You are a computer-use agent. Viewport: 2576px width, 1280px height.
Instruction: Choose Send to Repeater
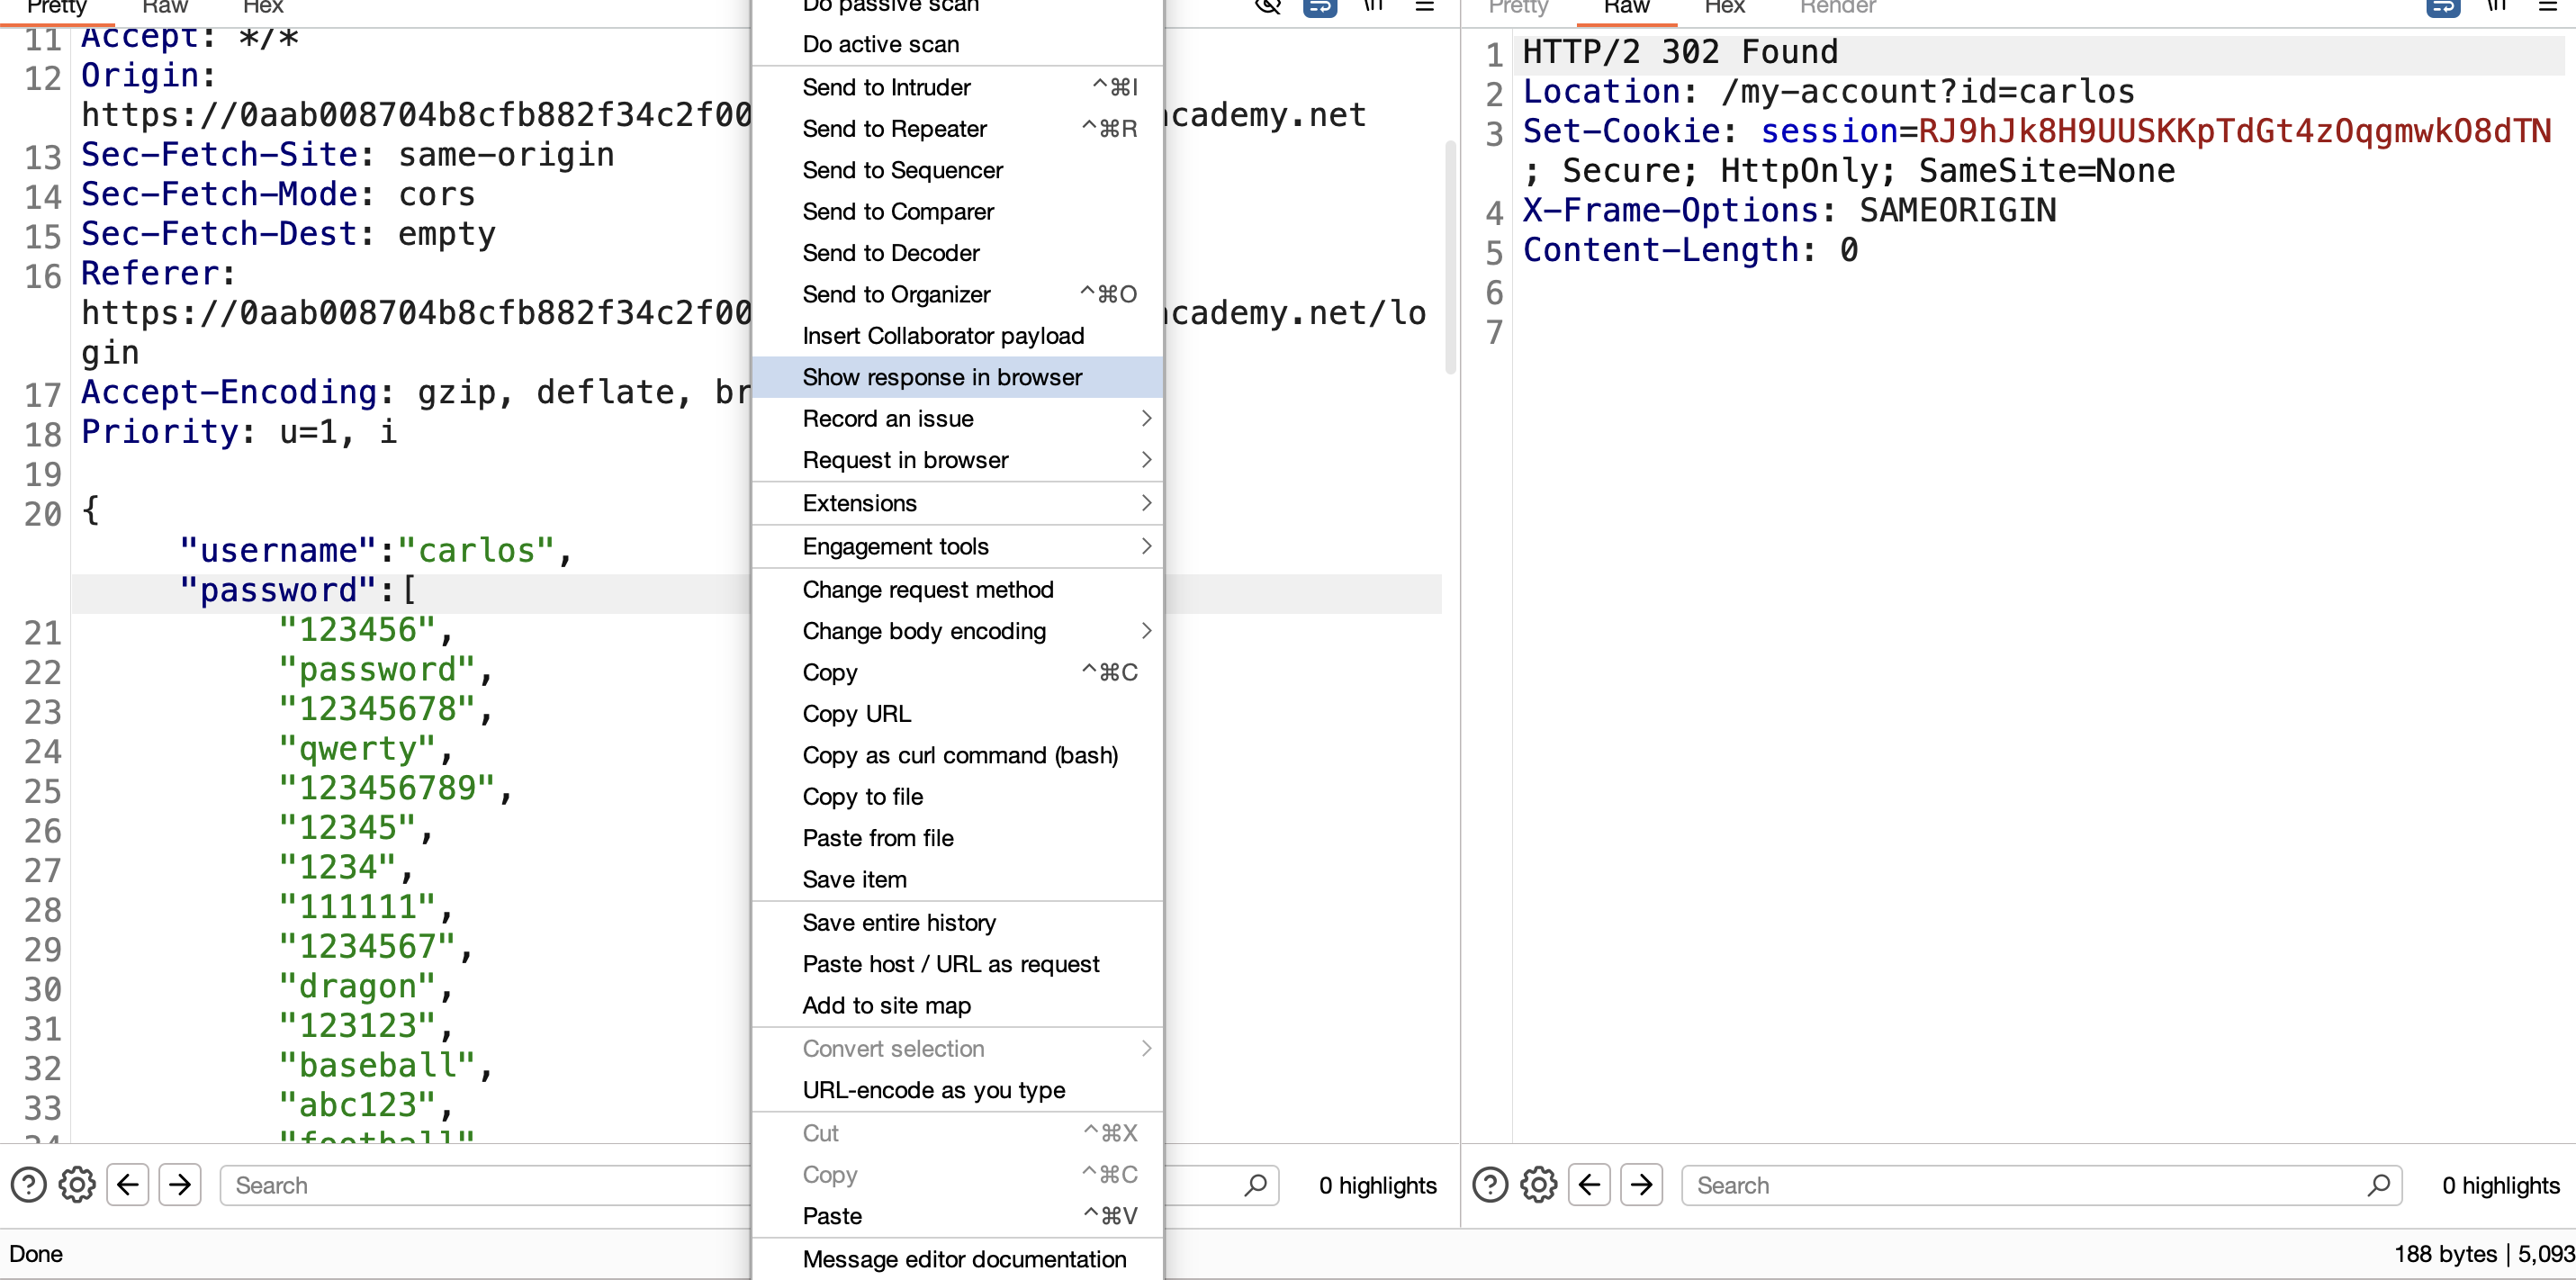[x=958, y=129]
